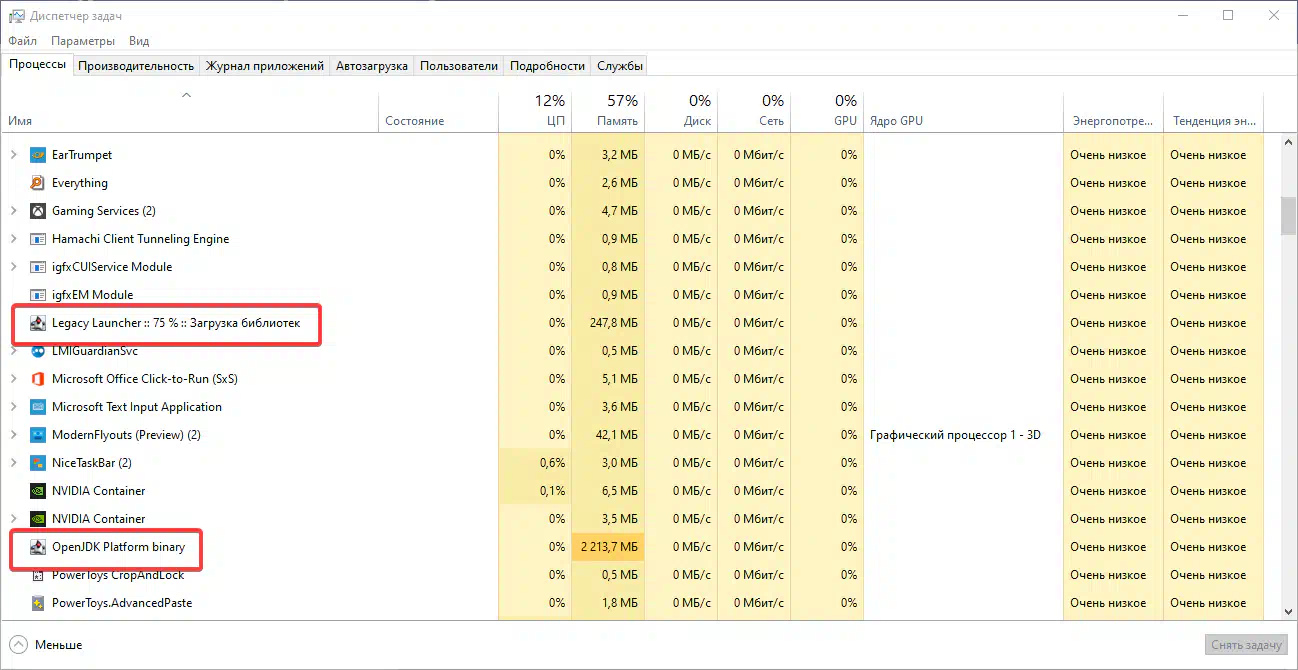1298x670 pixels.
Task: Expand the EarTrumpet process group
Action: [13, 155]
